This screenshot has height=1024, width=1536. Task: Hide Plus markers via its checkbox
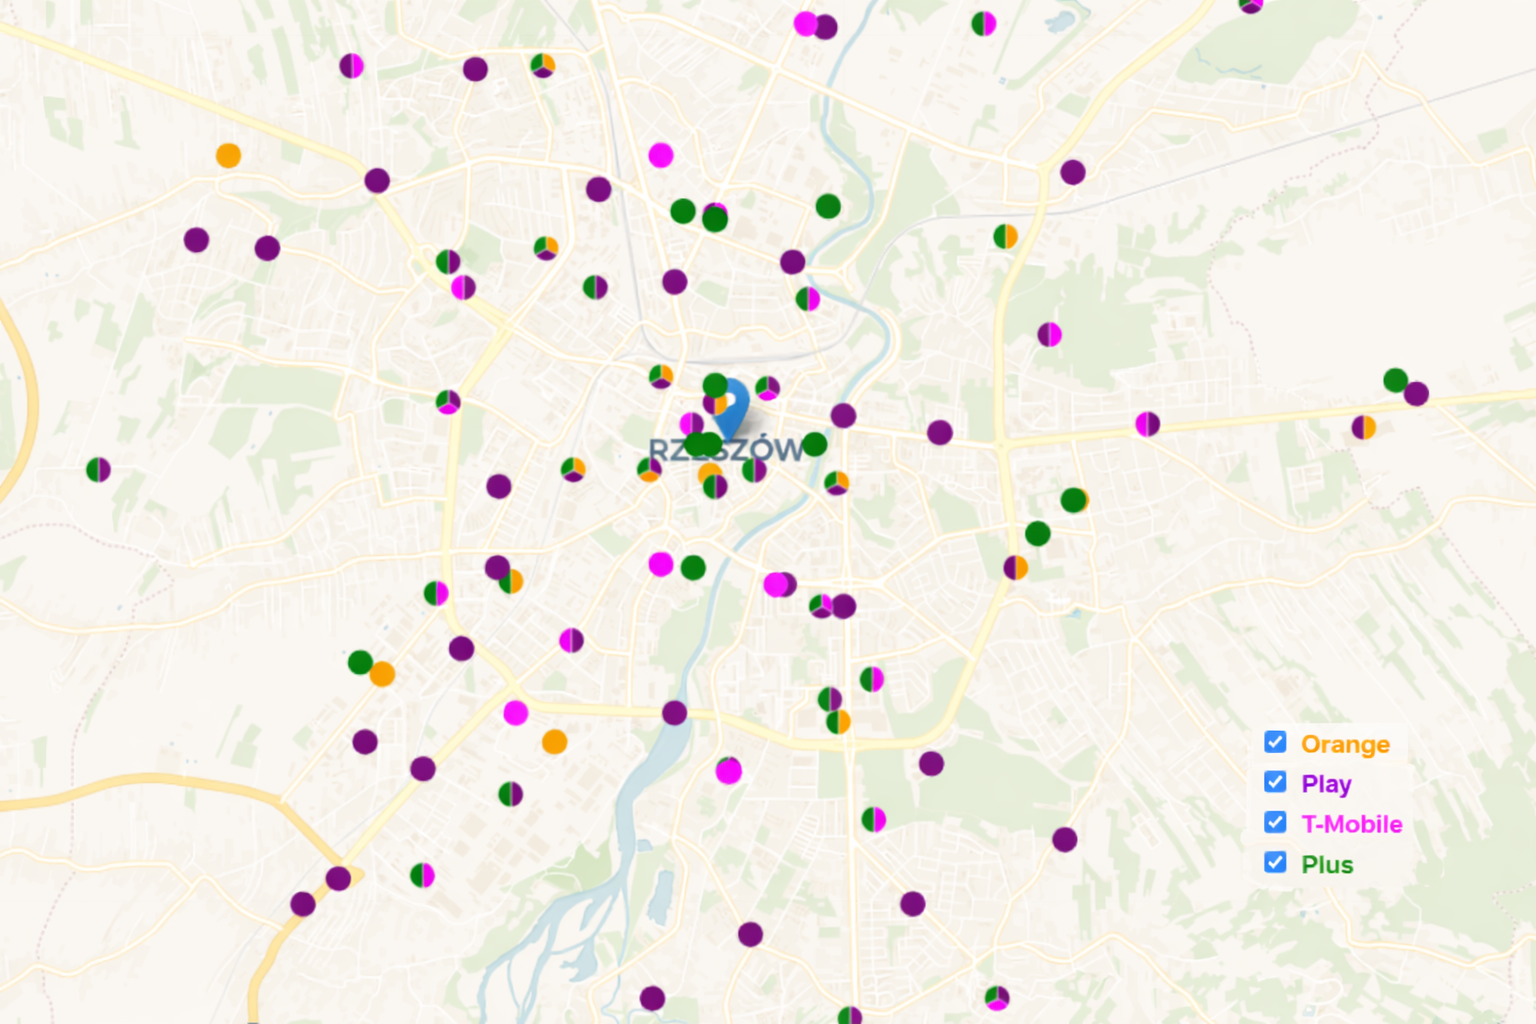(x=1275, y=862)
